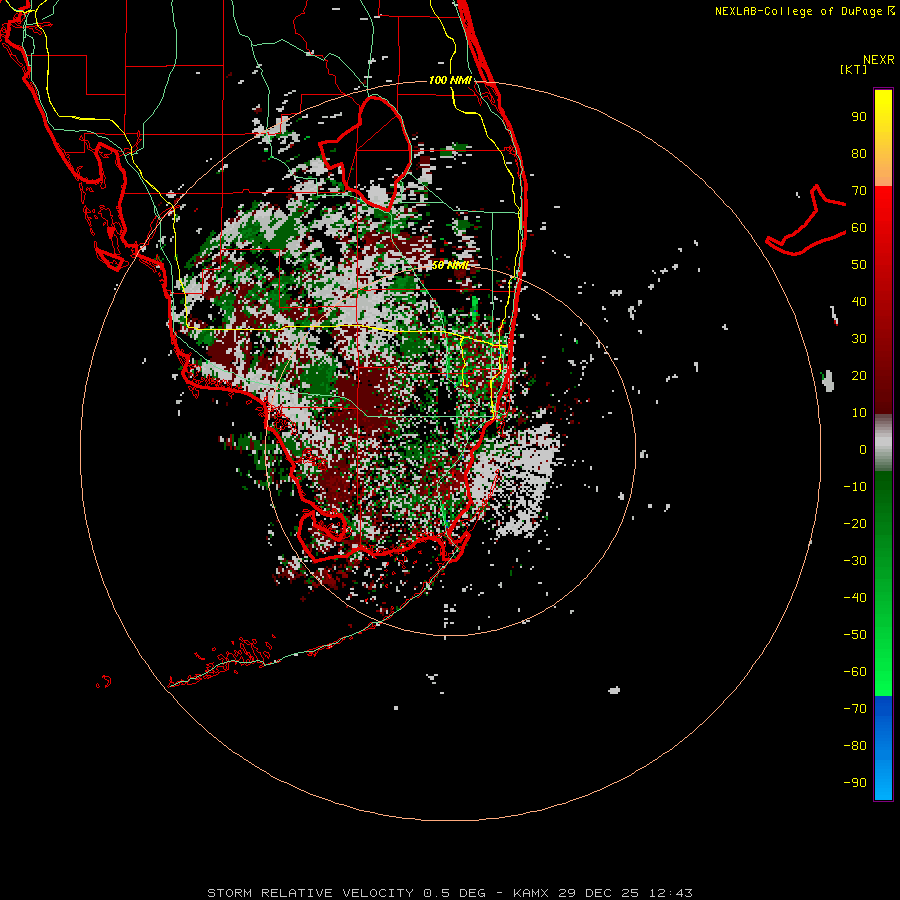The width and height of the screenshot is (900, 900).
Task: Click the positive 60 scale value
Action: (x=859, y=228)
